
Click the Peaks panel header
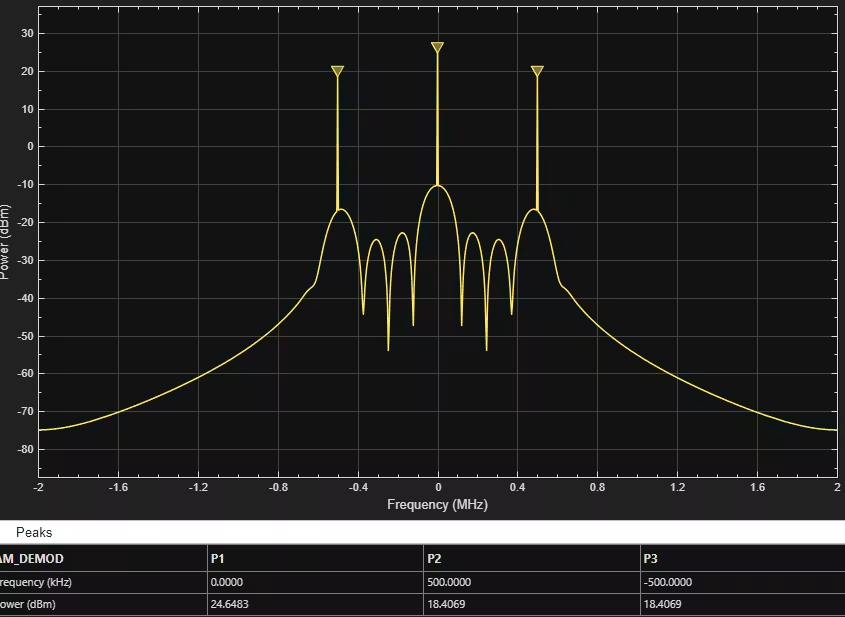click(x=422, y=532)
